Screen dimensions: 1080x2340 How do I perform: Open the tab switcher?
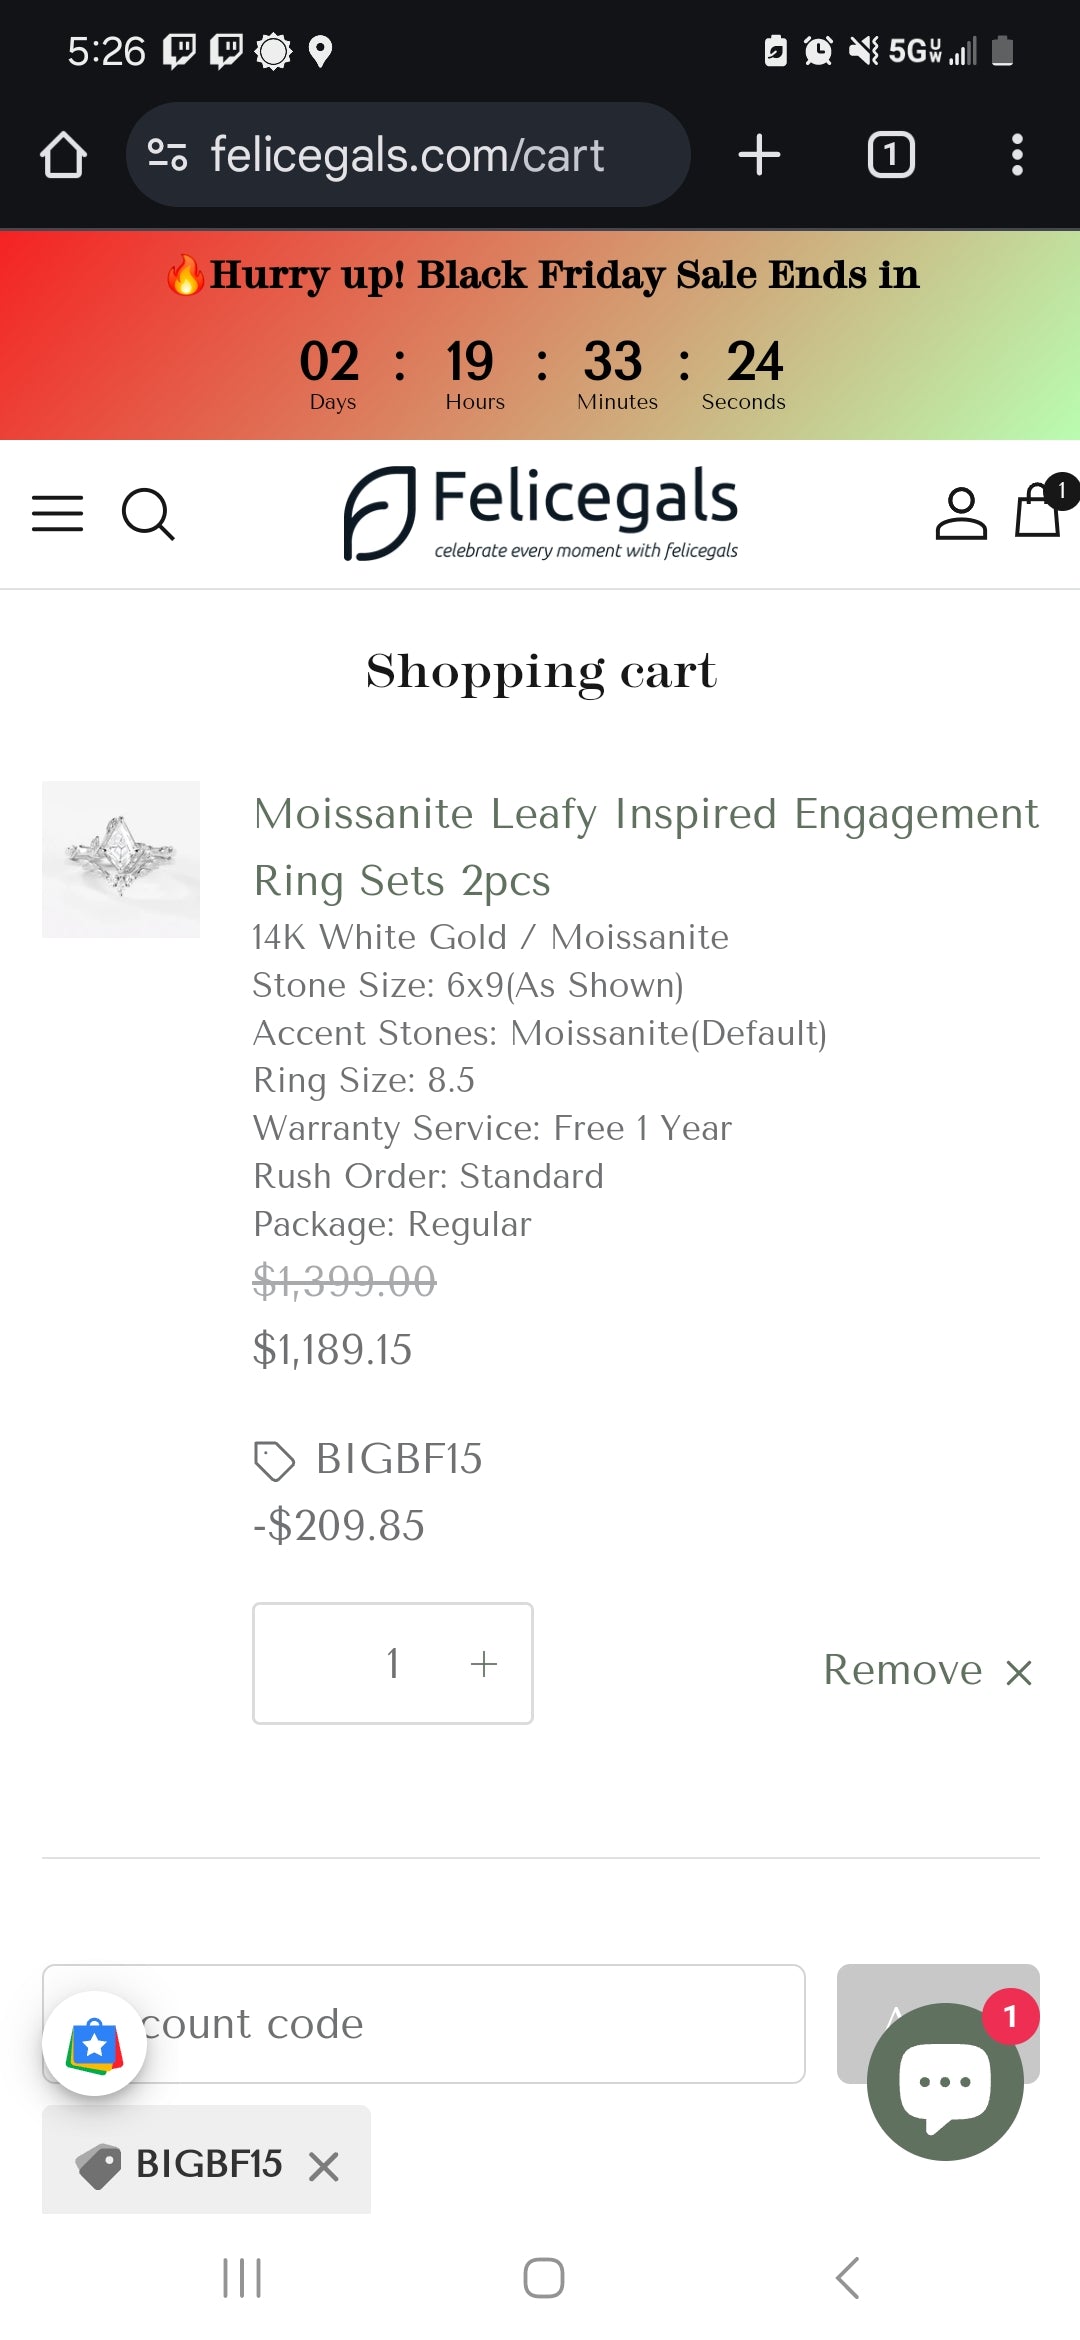point(890,155)
